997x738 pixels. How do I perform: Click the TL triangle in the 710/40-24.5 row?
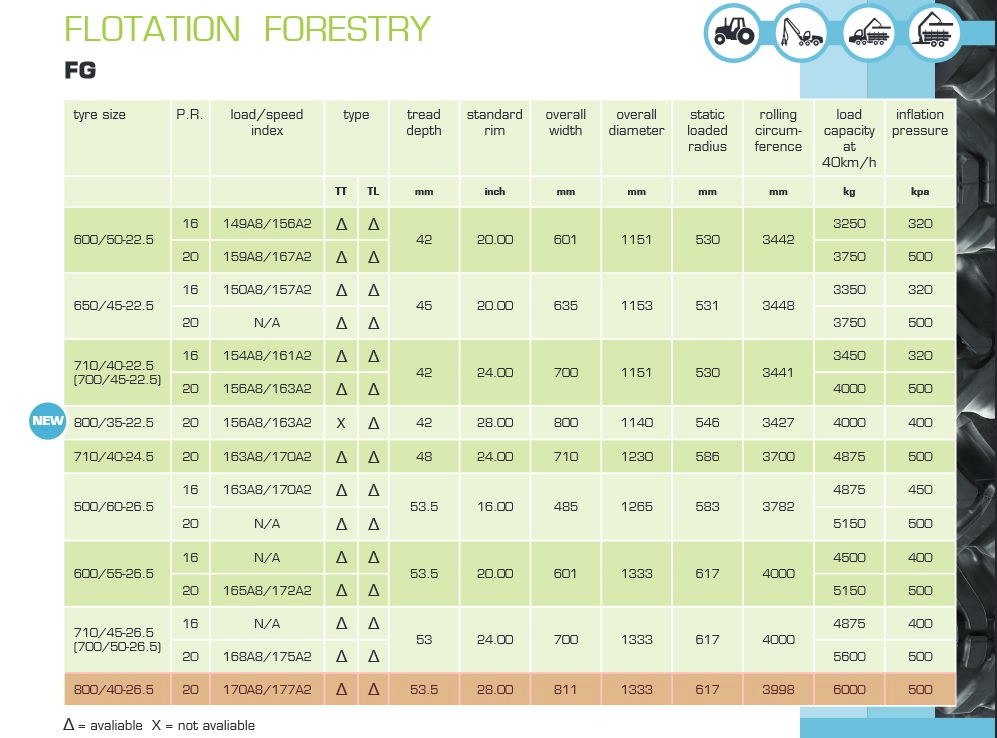[373, 457]
